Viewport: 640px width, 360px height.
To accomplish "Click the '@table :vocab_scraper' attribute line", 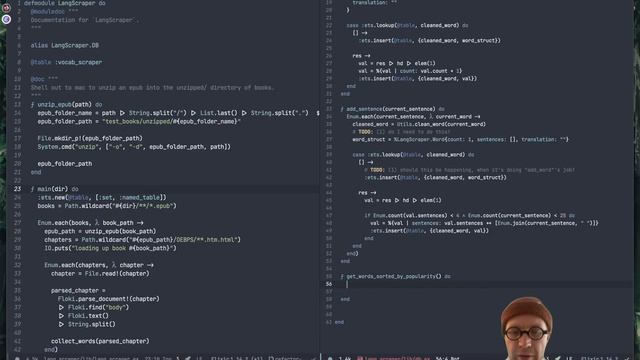I will 66,62.
